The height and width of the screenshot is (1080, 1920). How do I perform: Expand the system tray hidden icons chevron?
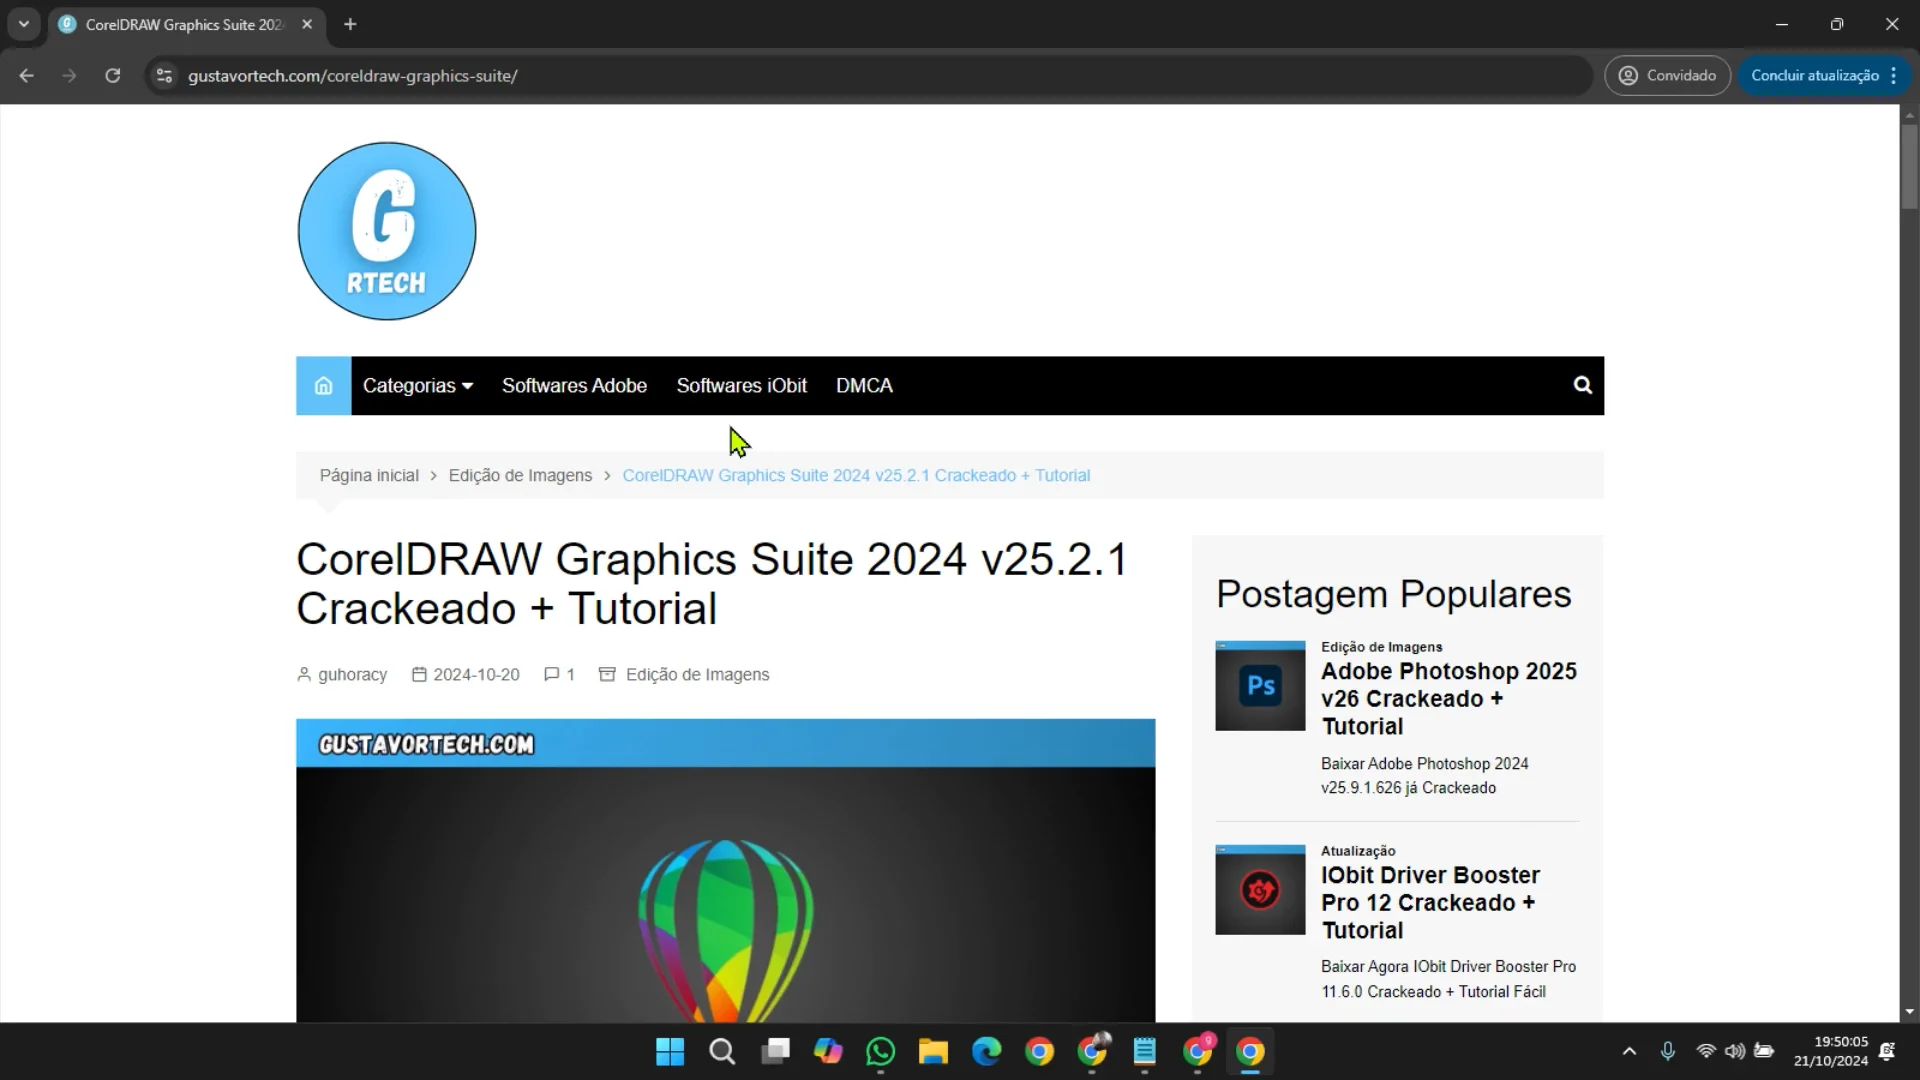pos(1629,1051)
